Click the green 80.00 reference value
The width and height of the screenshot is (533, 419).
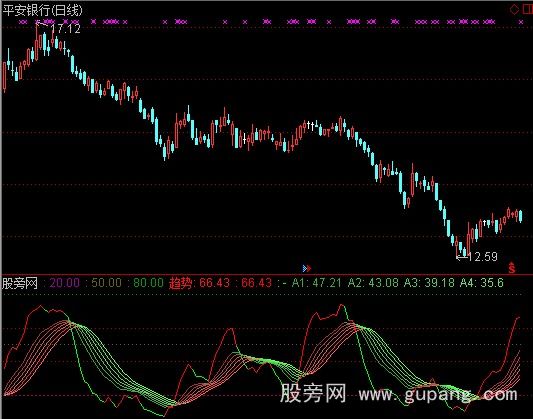point(148,283)
